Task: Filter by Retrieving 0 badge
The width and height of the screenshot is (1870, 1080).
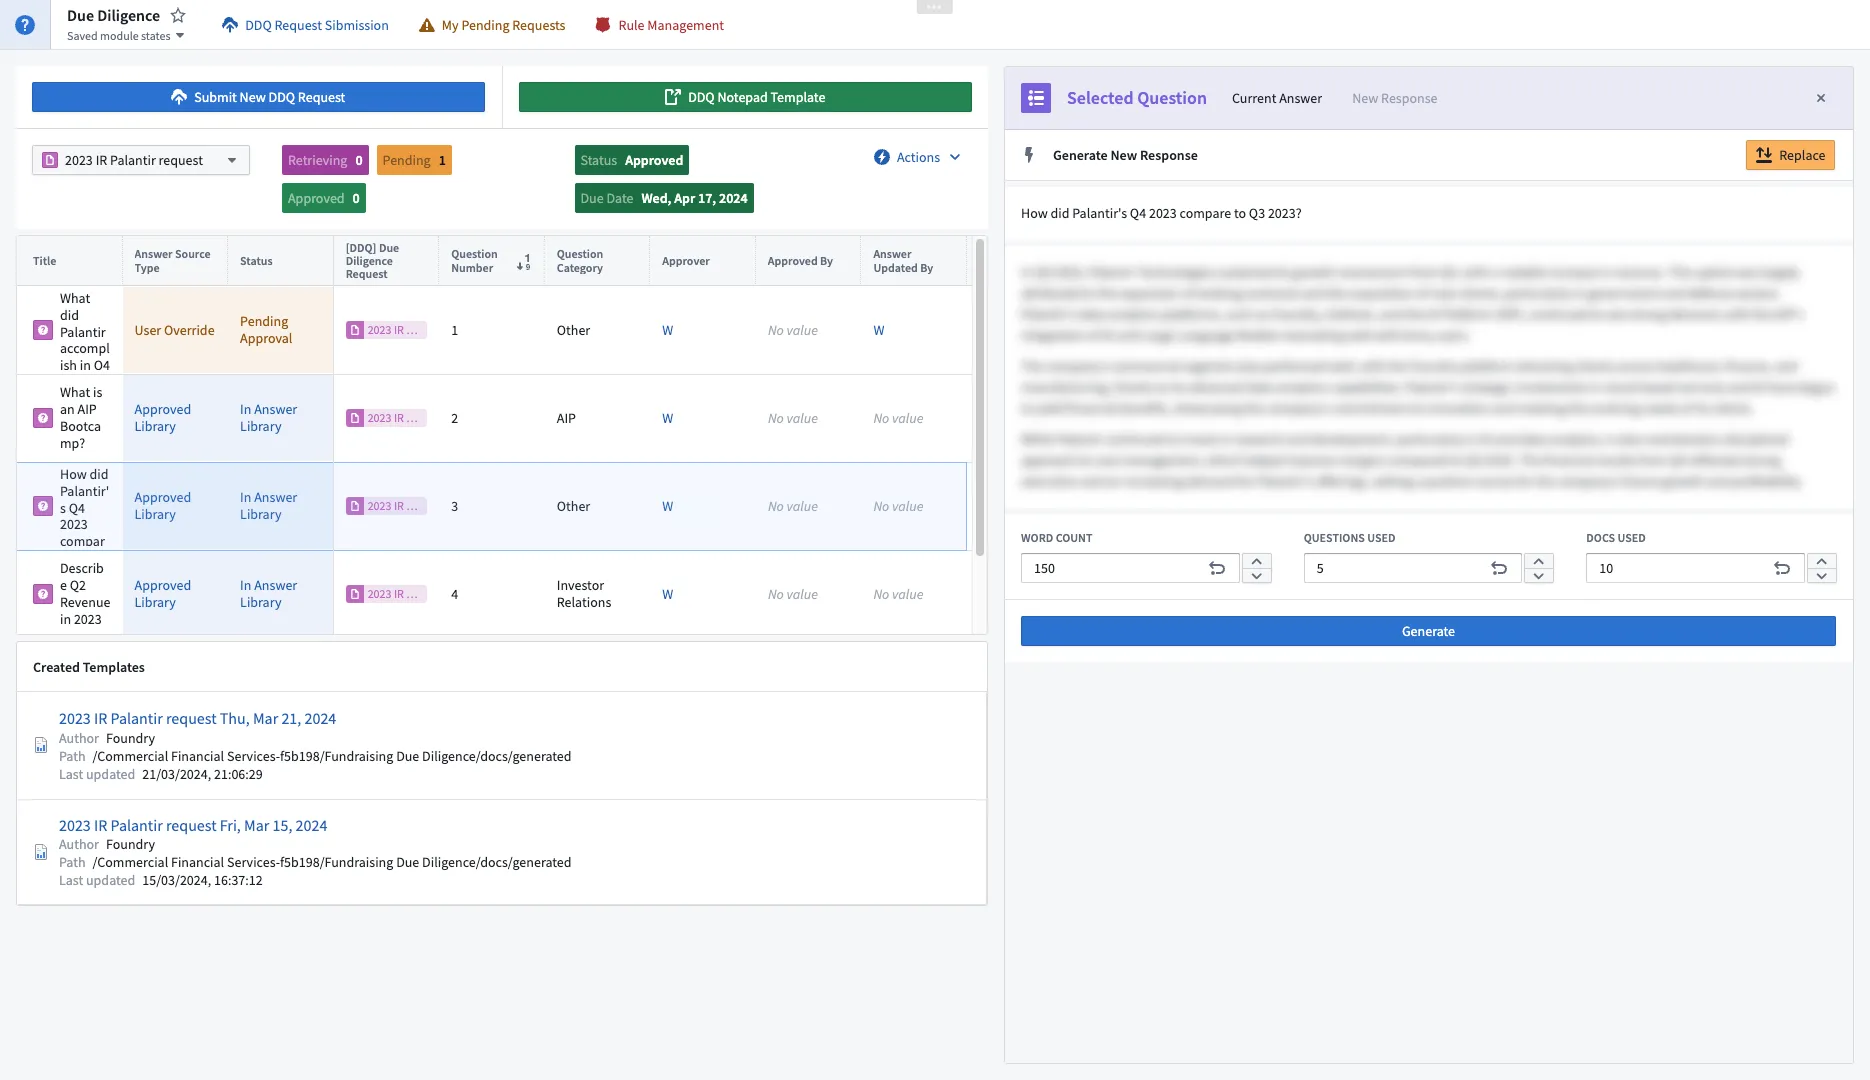Action: 325,160
